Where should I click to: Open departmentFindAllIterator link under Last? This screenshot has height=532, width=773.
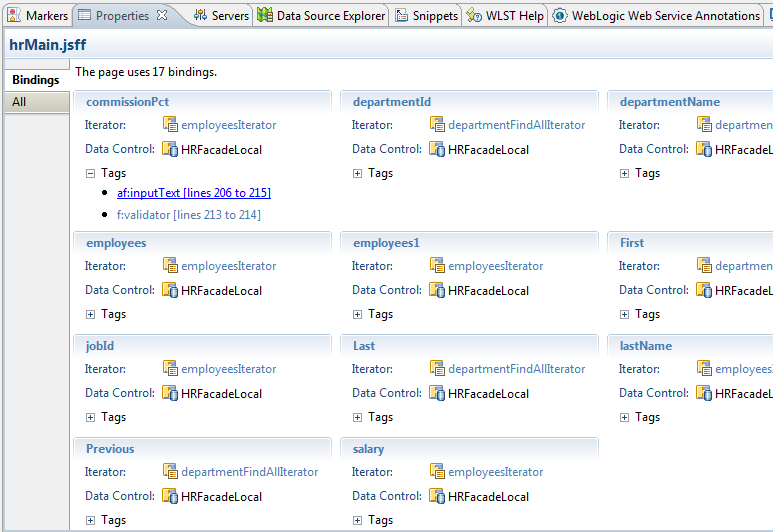coord(517,369)
